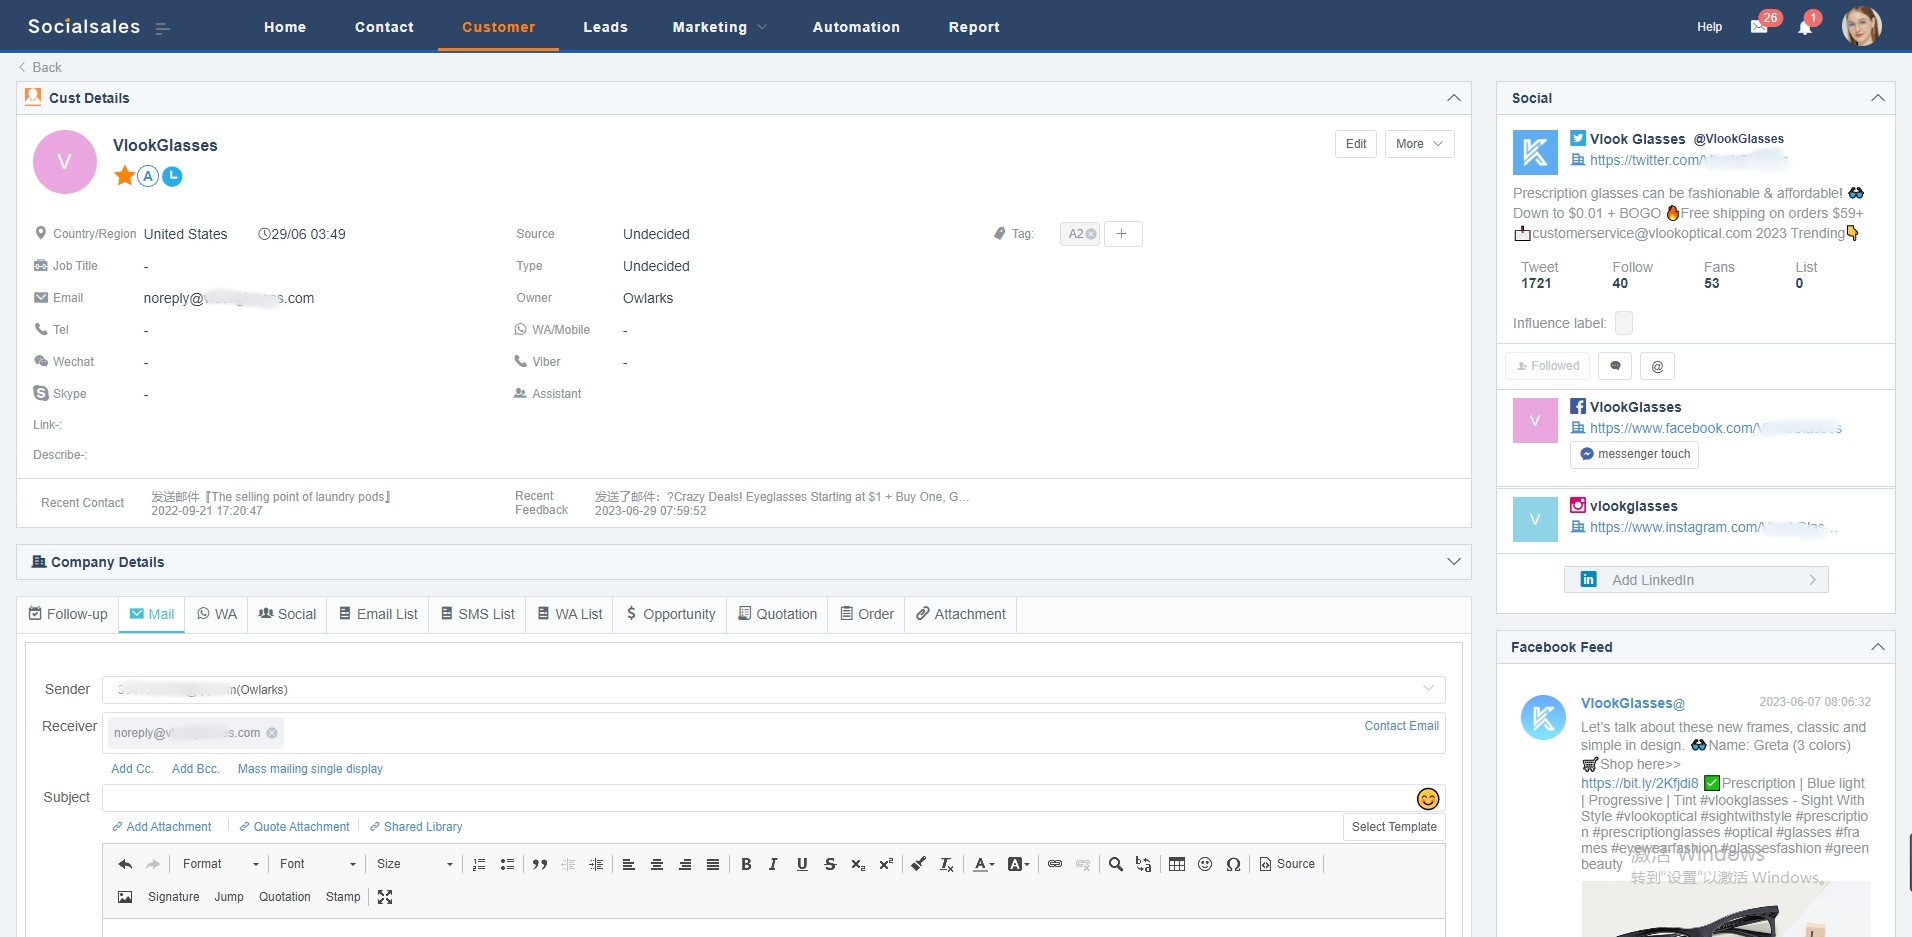Switch to the Follow-up tab
This screenshot has width=1912, height=937.
point(68,614)
